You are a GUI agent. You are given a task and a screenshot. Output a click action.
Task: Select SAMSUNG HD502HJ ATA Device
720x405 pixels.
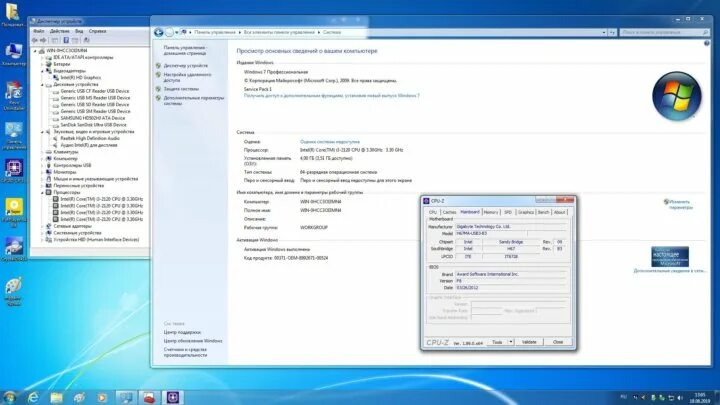[93, 118]
